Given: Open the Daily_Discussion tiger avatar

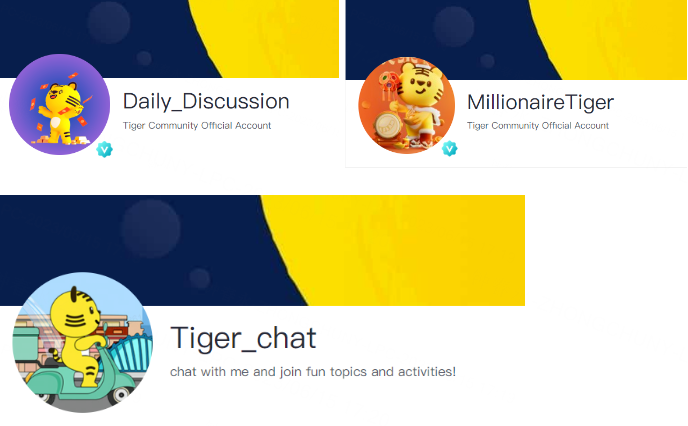Looking at the screenshot, I should [60, 104].
